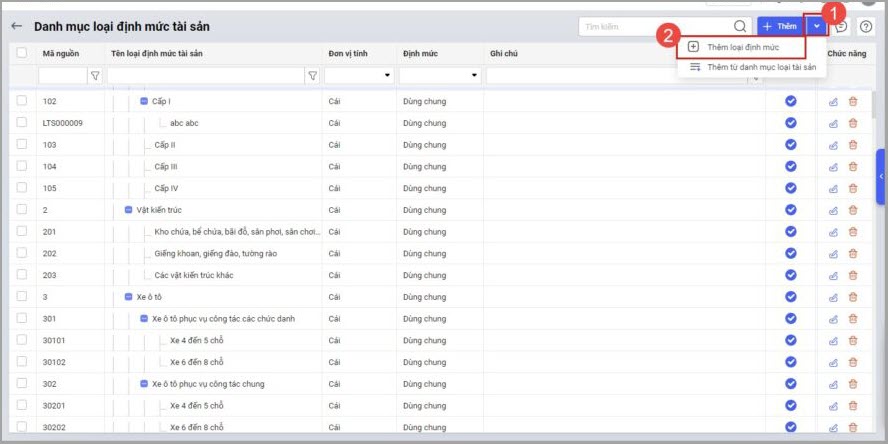Click the blue status check for row 201
This screenshot has width=888, height=444.
tap(790, 232)
